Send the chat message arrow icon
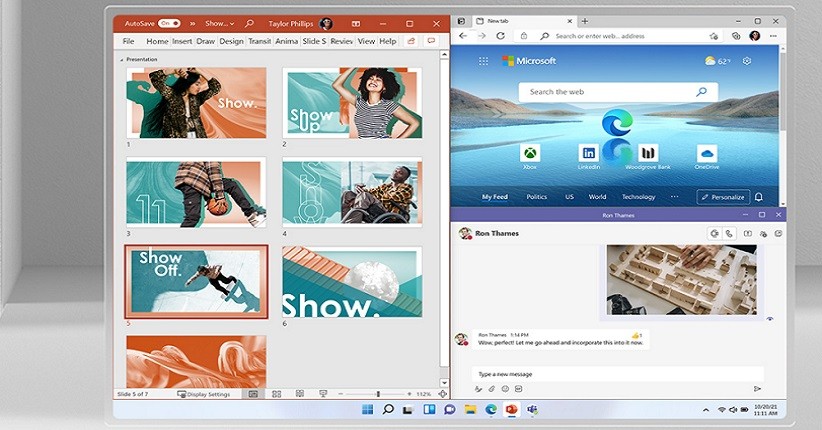The width and height of the screenshot is (822, 430). click(757, 389)
